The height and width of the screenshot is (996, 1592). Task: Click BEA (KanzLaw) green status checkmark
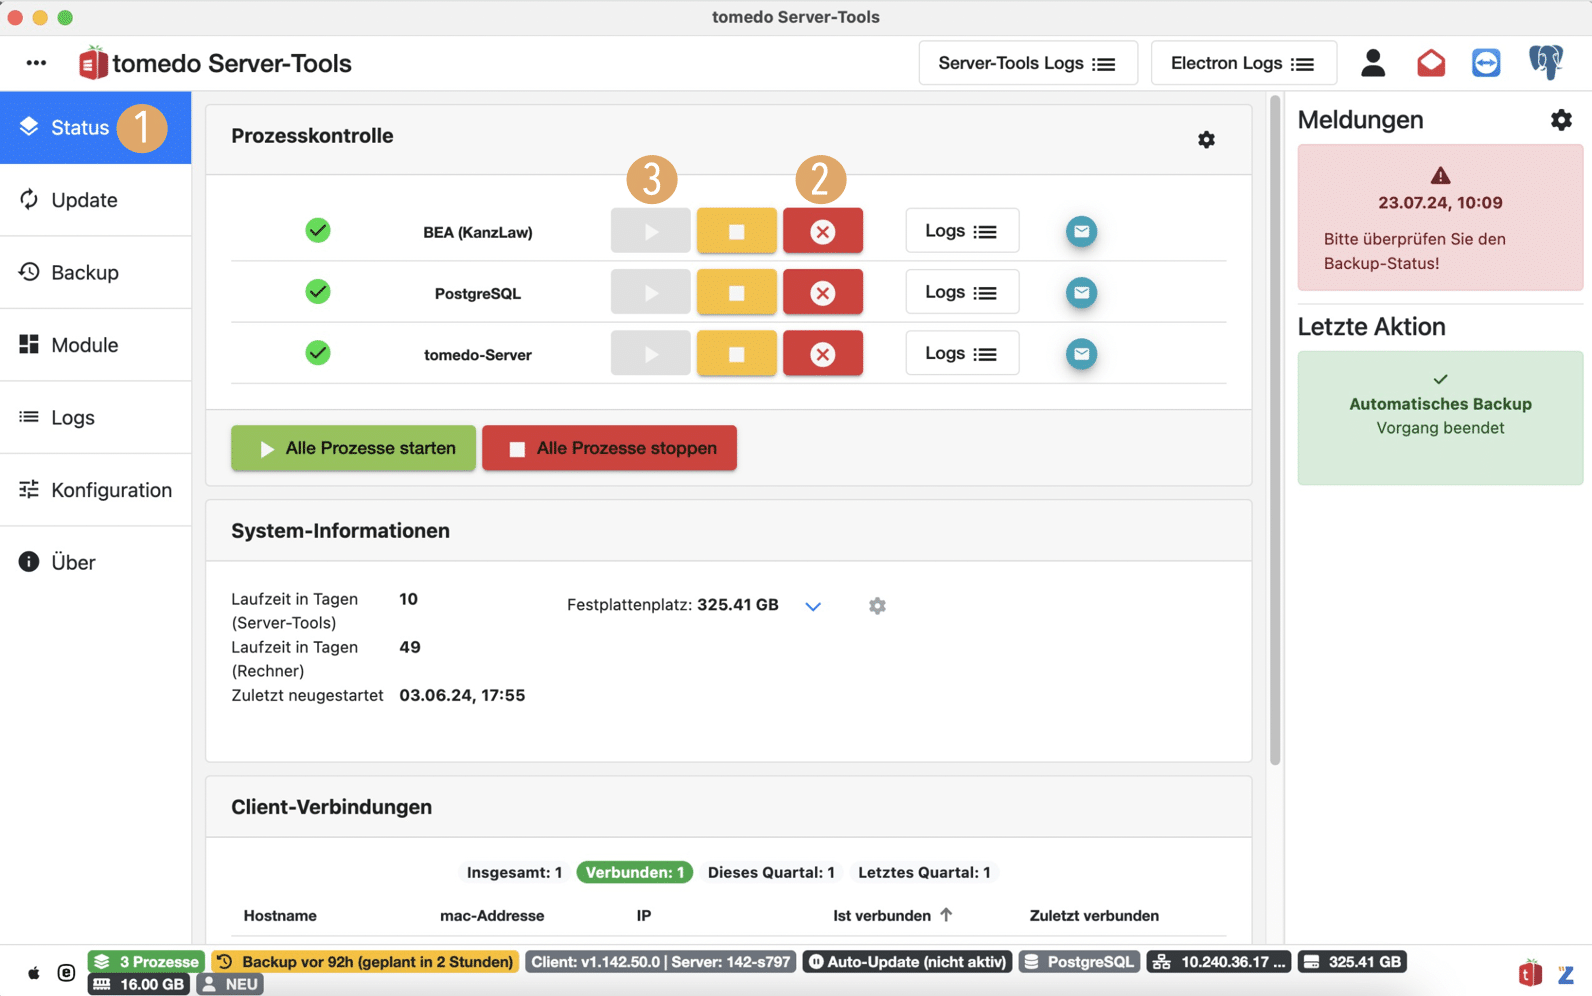click(318, 231)
